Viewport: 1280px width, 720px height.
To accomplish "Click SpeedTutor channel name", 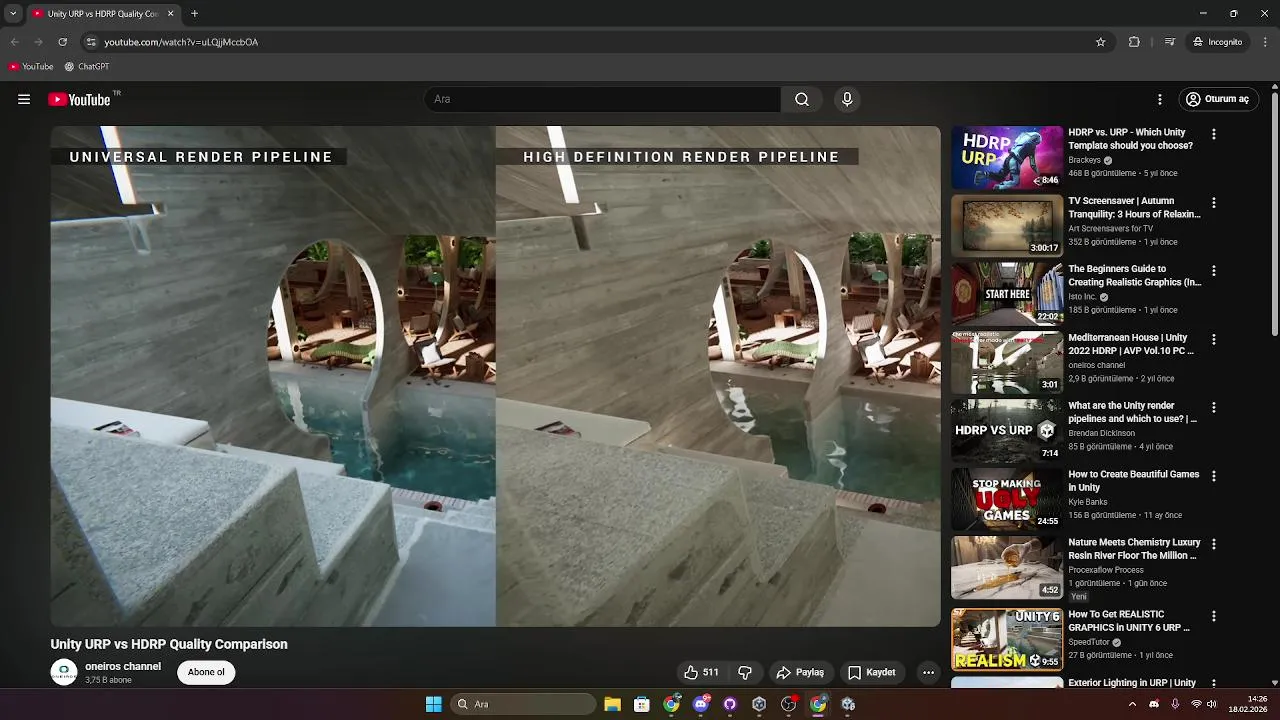I will 1090,642.
